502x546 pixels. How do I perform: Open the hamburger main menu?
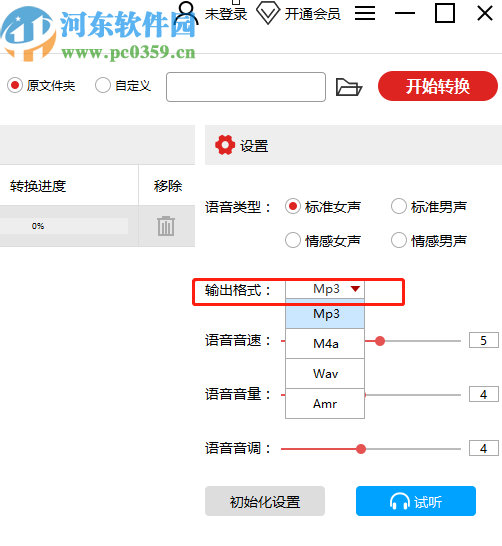365,13
